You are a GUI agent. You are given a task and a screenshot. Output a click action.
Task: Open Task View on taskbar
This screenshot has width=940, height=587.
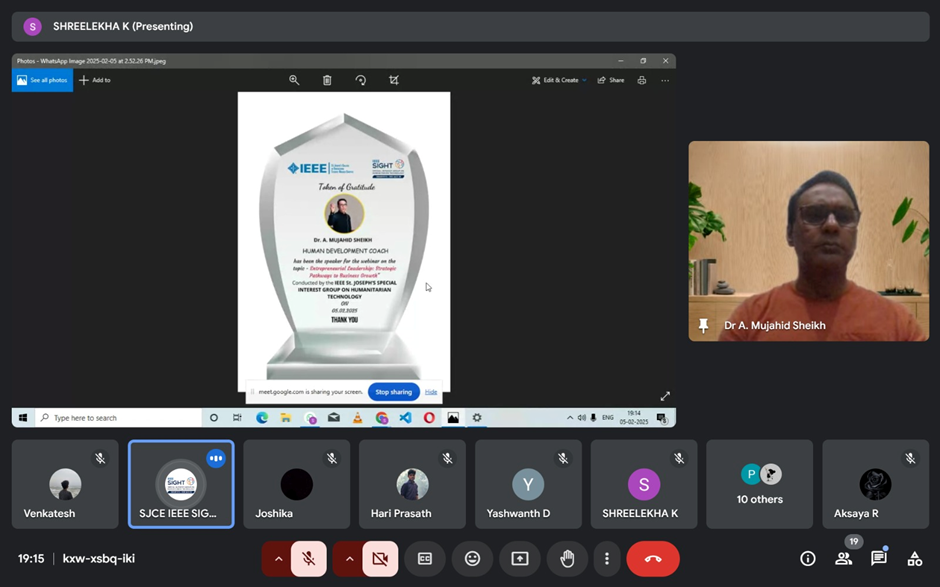237,418
